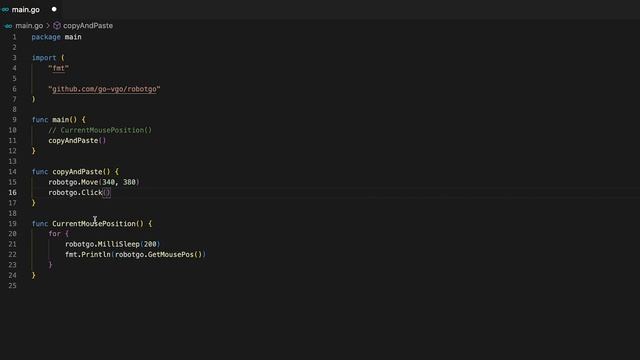Click the "for {" statement
This screenshot has height=360, width=640.
click(x=59, y=234)
